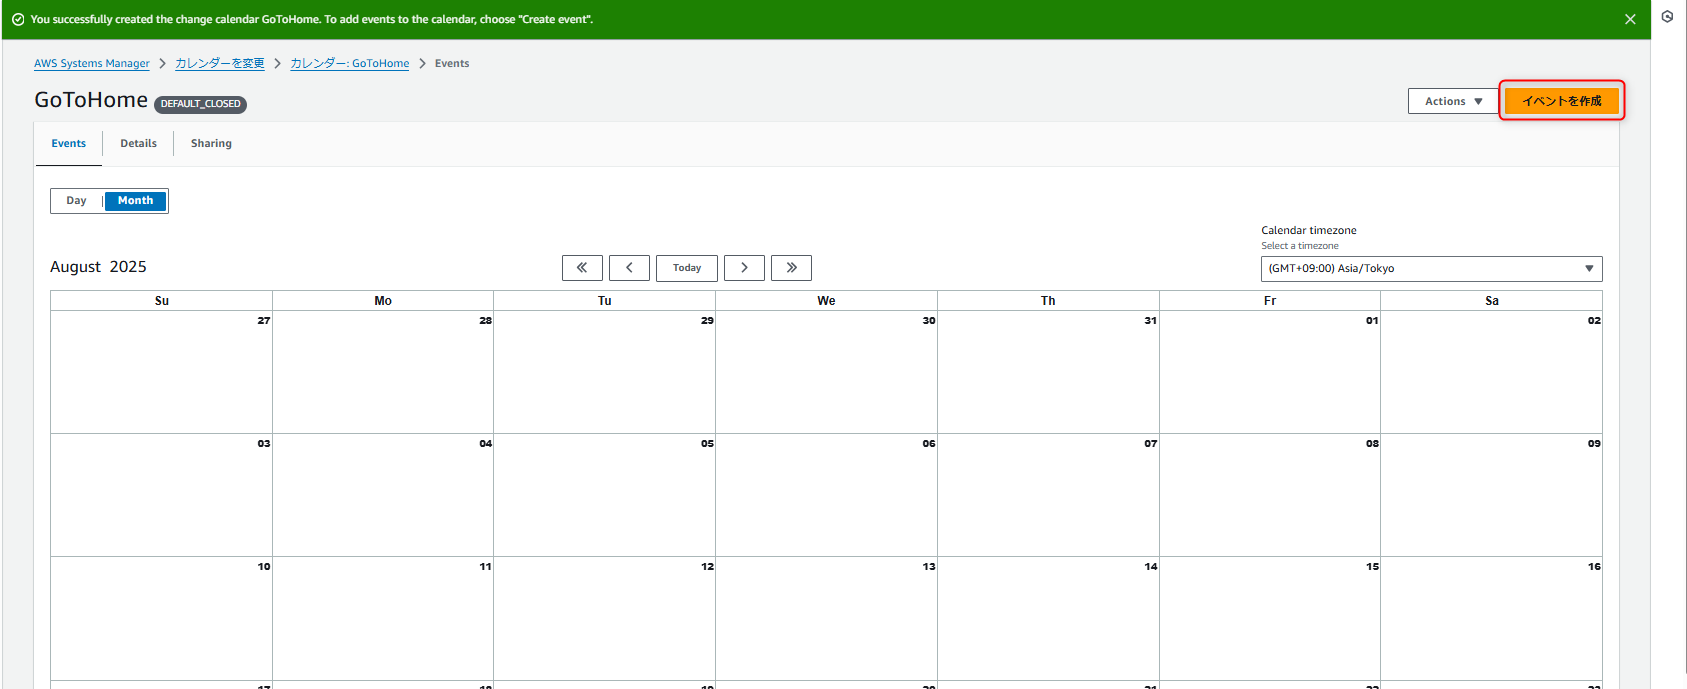Image resolution: width=1687 pixels, height=689 pixels.
Task: Go to next month arrow
Action: point(744,268)
